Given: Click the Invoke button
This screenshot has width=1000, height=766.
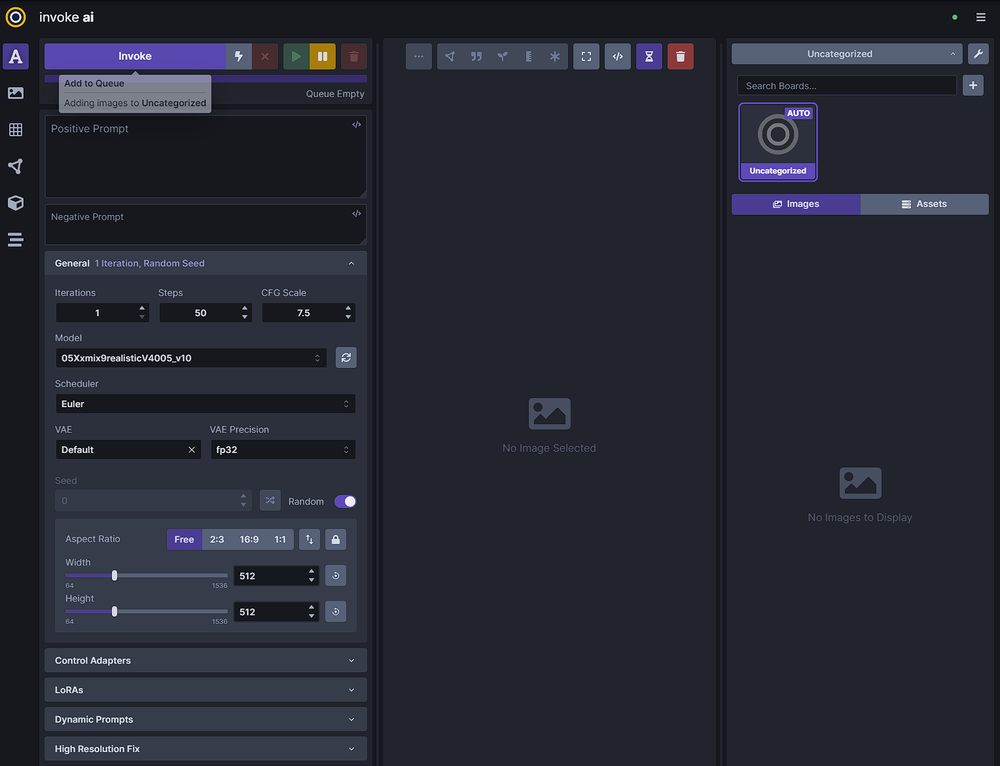Looking at the screenshot, I should coord(135,56).
